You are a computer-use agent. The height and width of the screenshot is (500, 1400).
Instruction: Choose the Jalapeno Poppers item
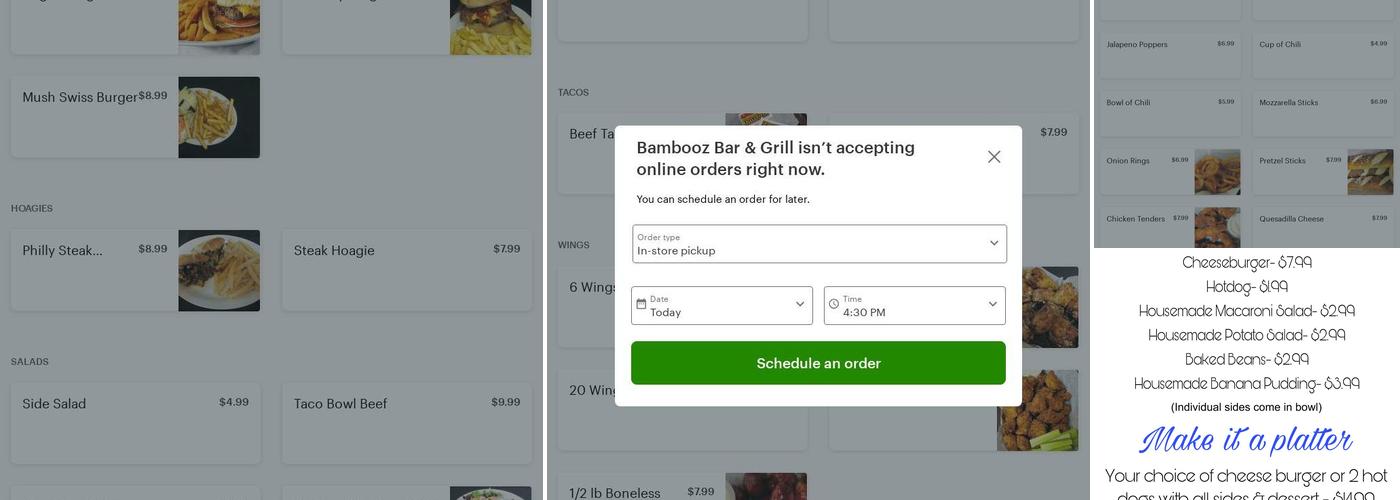pyautogui.click(x=1170, y=56)
